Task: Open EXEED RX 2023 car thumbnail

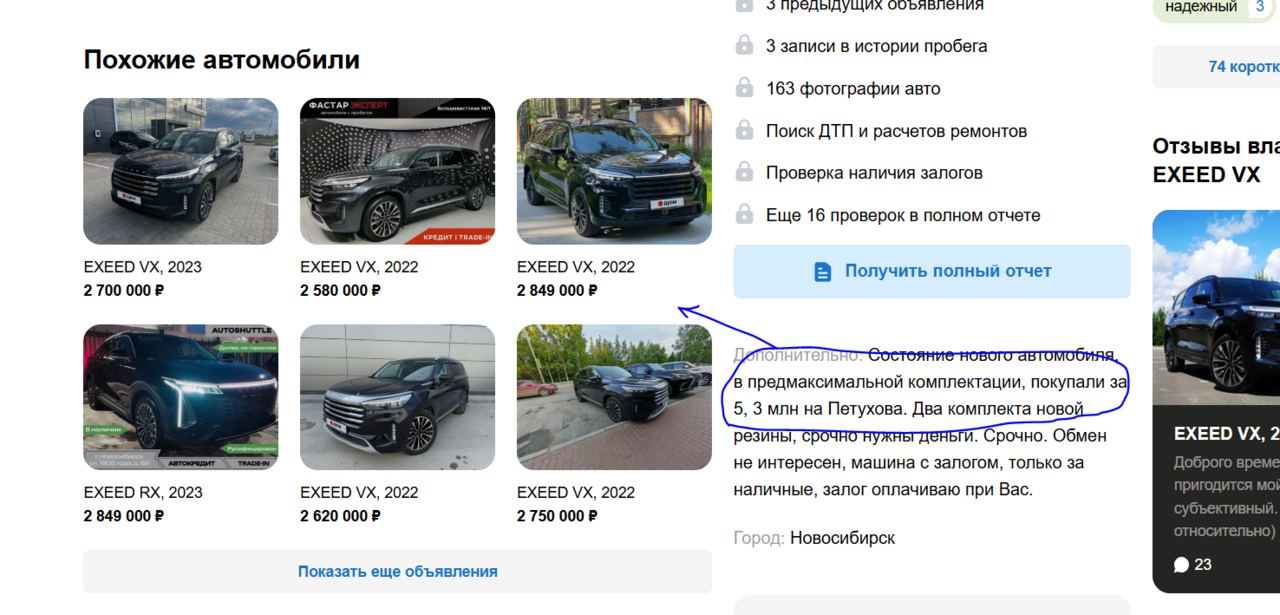Action: (181, 397)
